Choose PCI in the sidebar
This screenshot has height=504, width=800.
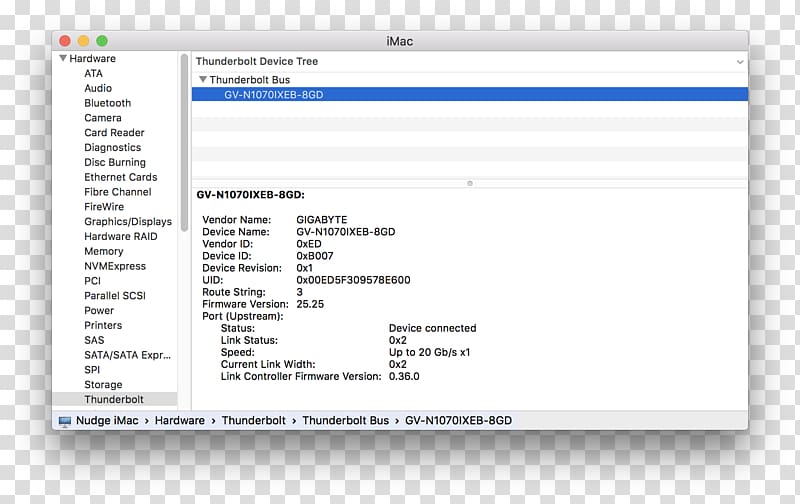[x=92, y=281]
